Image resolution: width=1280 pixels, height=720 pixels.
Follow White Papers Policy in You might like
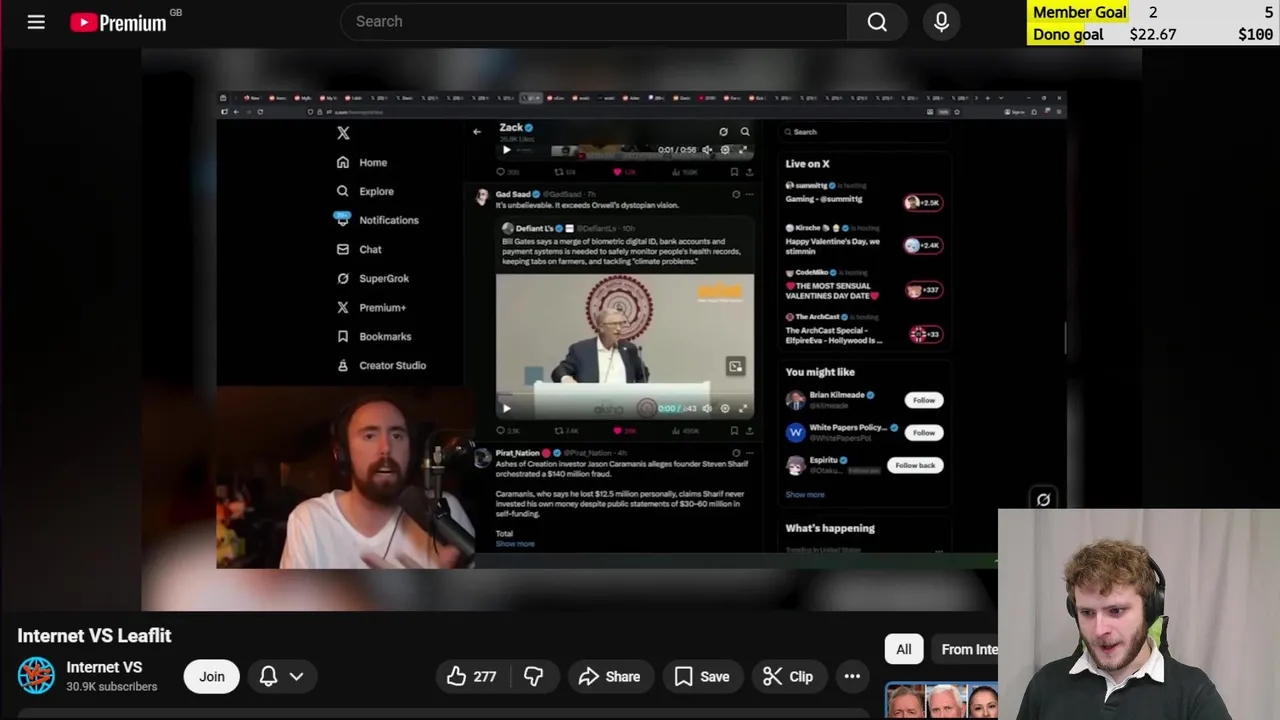pos(923,432)
